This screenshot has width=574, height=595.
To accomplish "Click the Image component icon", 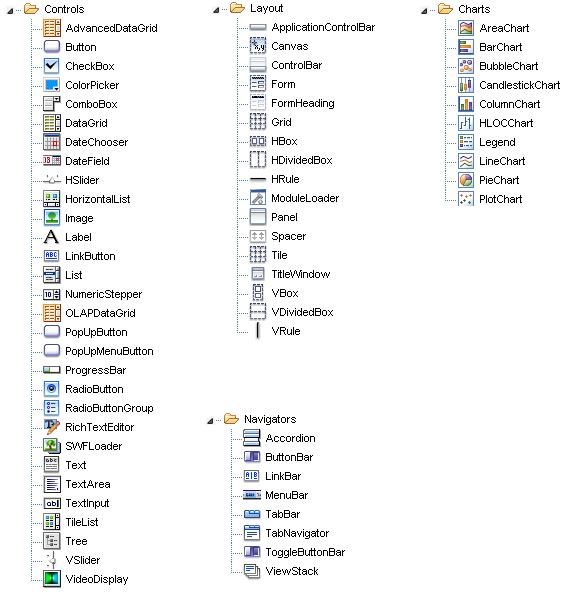I will tap(52, 218).
